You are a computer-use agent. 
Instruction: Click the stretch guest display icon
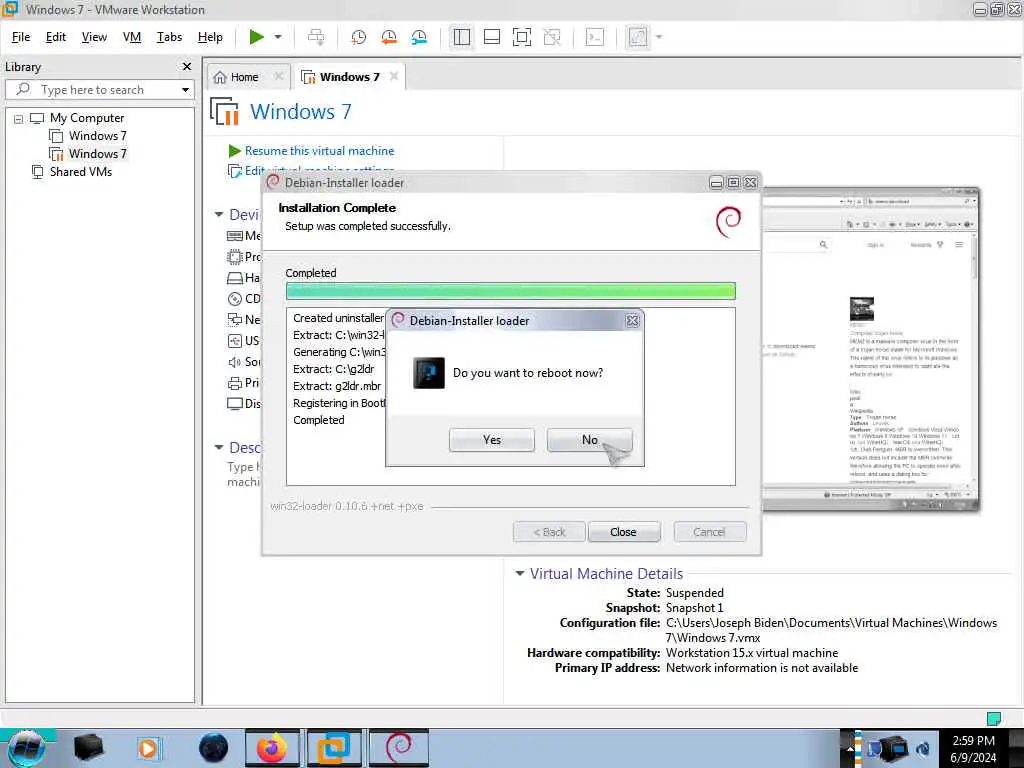click(x=637, y=37)
